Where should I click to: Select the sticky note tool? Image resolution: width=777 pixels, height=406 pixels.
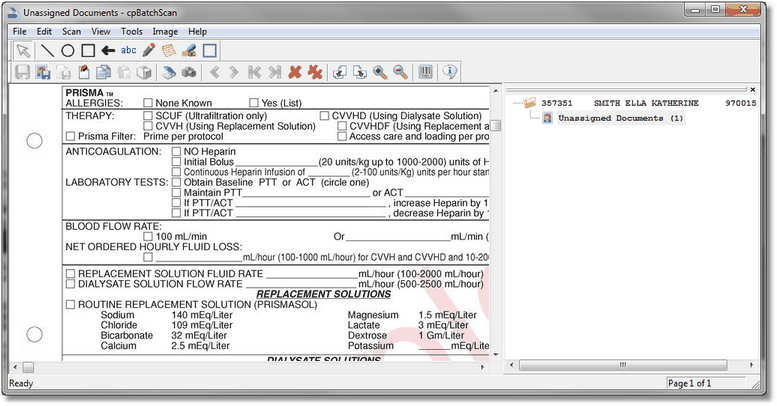tap(168, 51)
